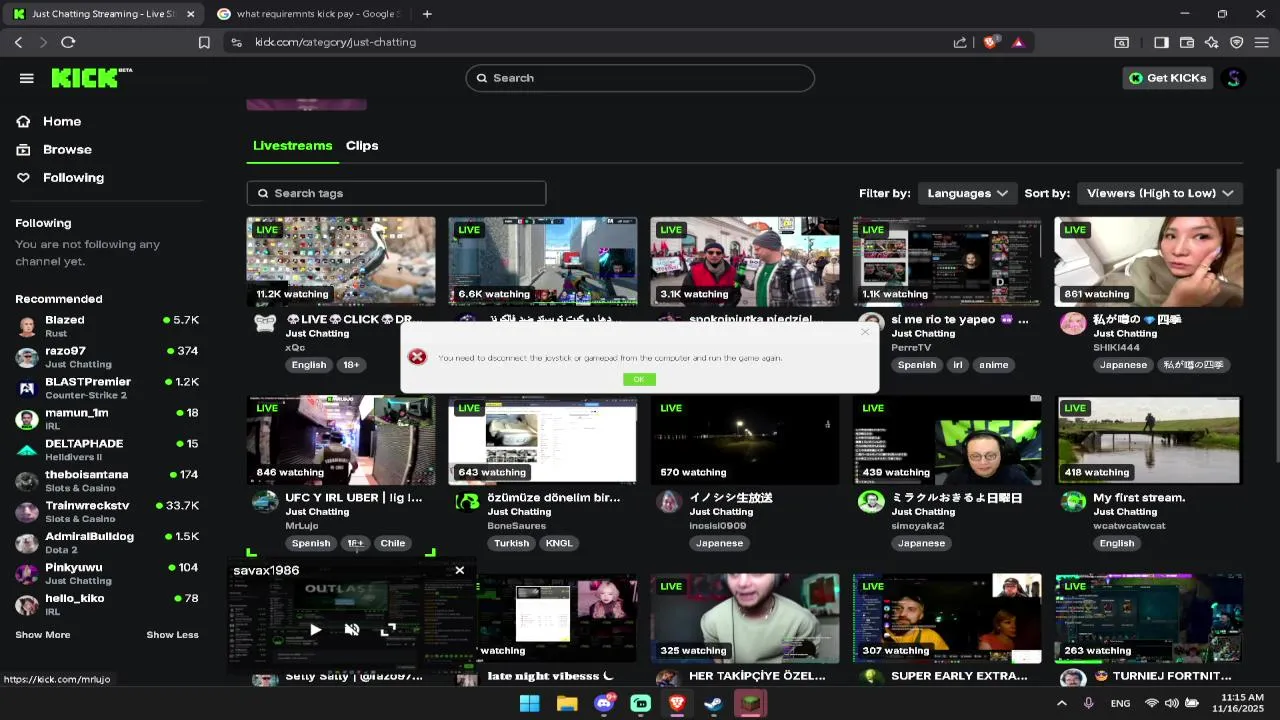The width and height of the screenshot is (1280, 720).
Task: Bookmark this page icon
Action: pos(204,42)
